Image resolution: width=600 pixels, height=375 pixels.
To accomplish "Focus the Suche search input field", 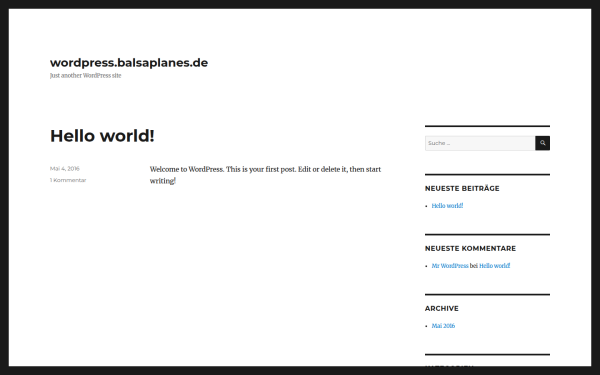I will [480, 143].
